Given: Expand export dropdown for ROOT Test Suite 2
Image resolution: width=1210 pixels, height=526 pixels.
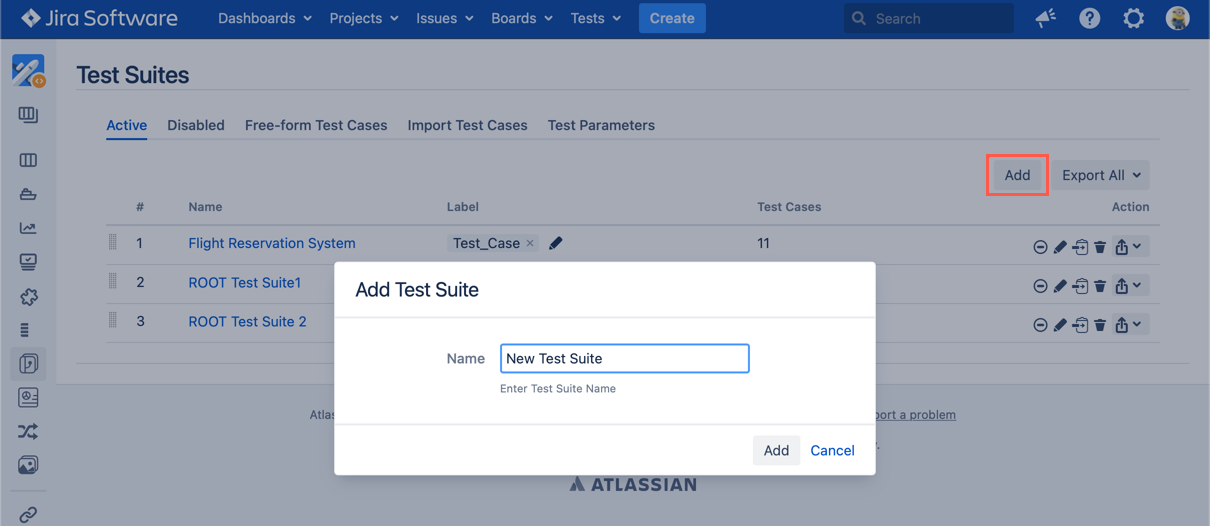Looking at the screenshot, I should pos(1128,325).
